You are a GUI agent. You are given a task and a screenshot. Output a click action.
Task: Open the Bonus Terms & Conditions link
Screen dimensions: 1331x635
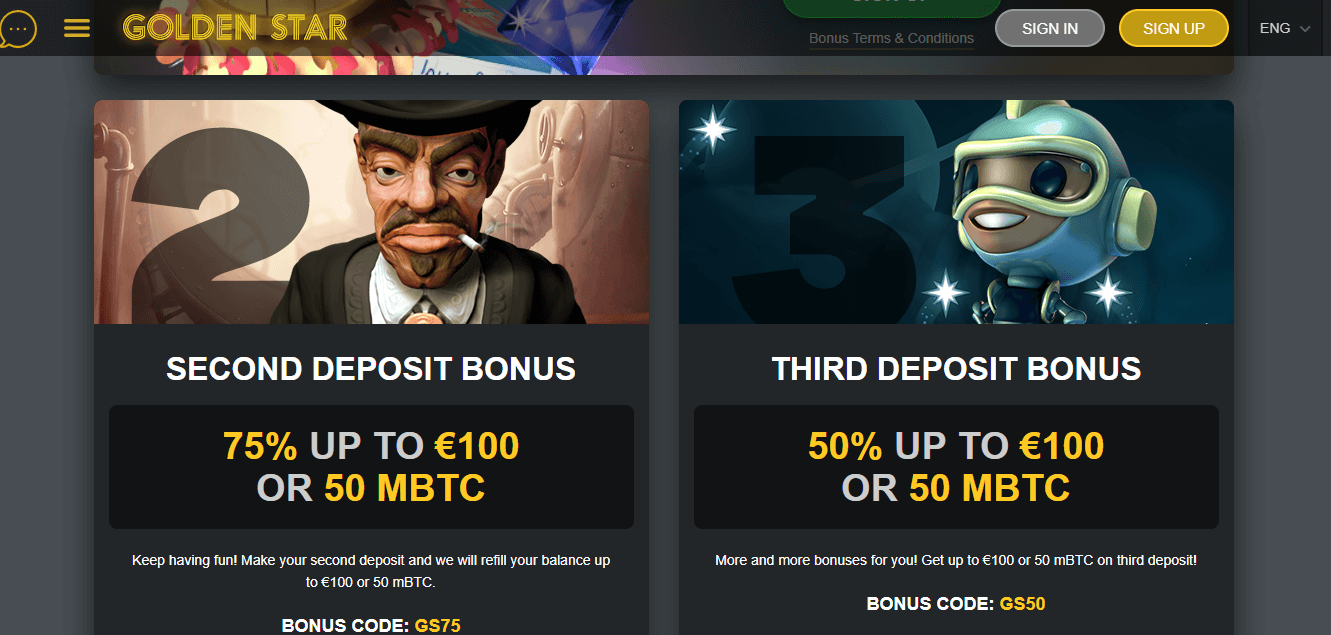[x=891, y=38]
